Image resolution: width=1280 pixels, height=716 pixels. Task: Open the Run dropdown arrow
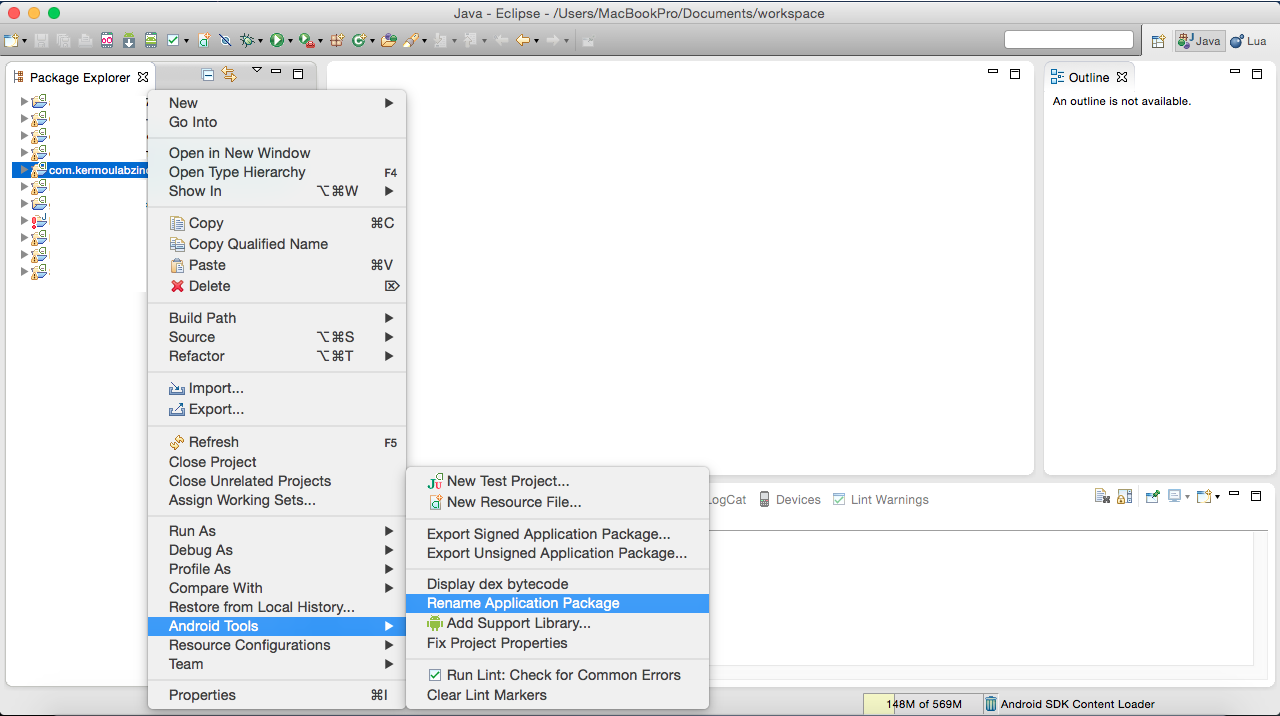point(290,42)
